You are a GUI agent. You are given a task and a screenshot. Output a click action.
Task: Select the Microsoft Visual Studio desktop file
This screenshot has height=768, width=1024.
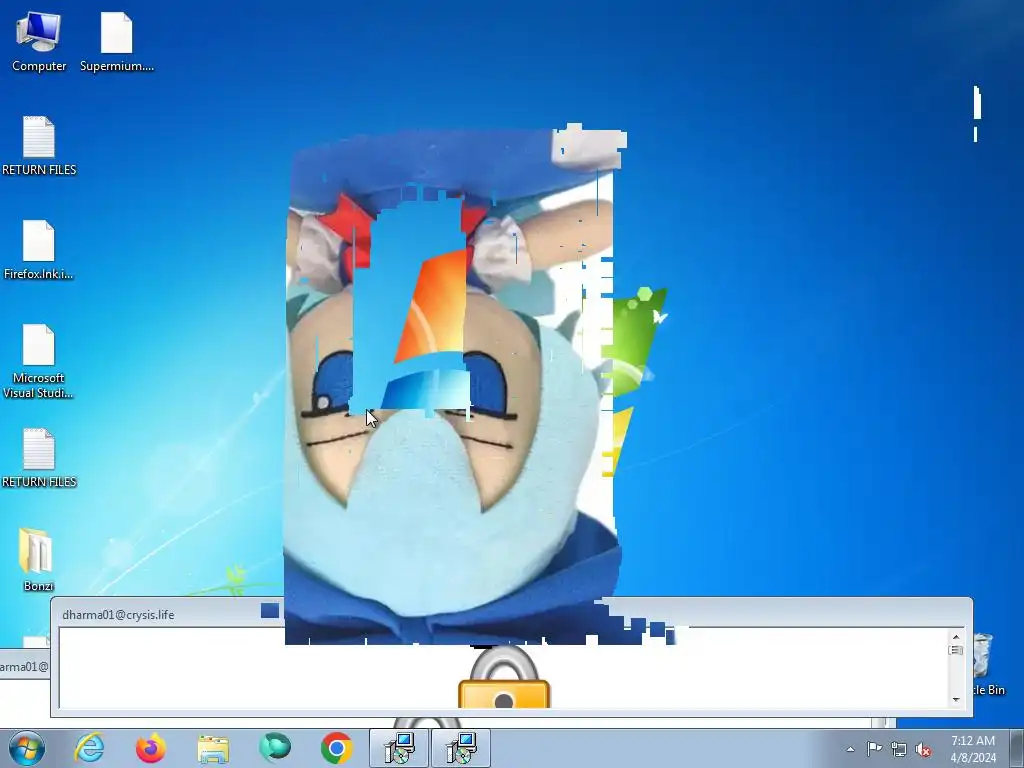pyautogui.click(x=39, y=361)
